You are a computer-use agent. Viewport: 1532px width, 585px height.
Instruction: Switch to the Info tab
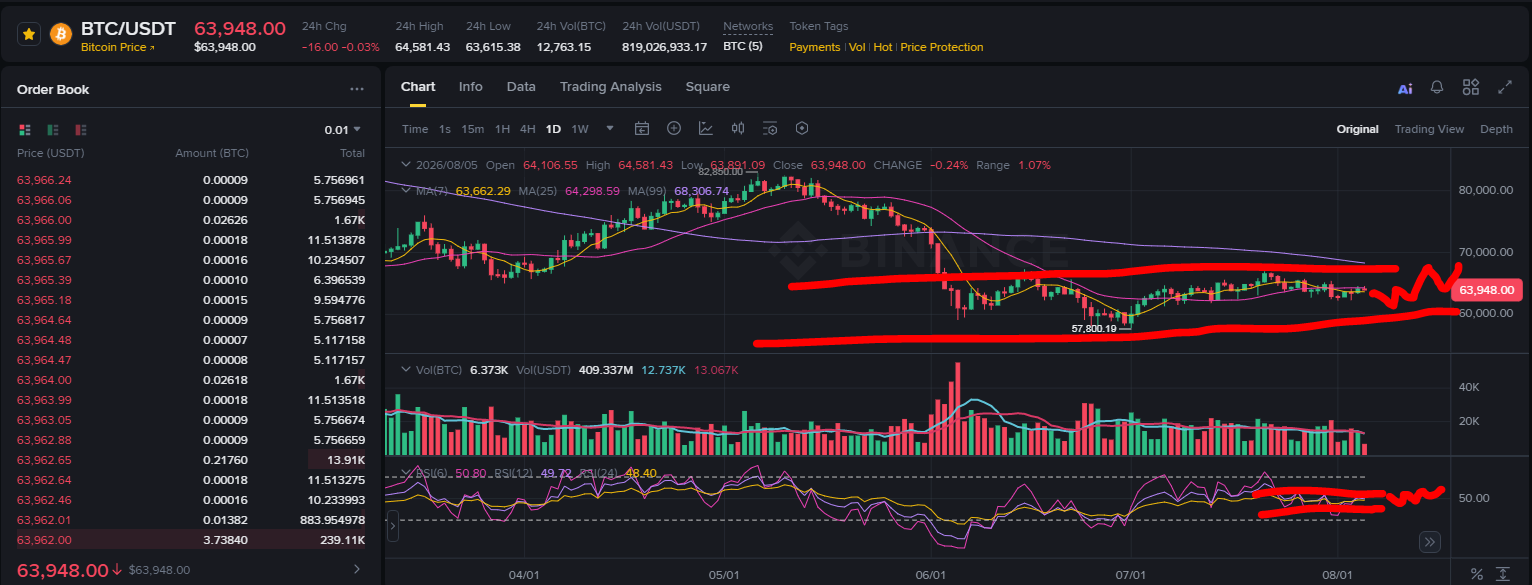coord(471,87)
